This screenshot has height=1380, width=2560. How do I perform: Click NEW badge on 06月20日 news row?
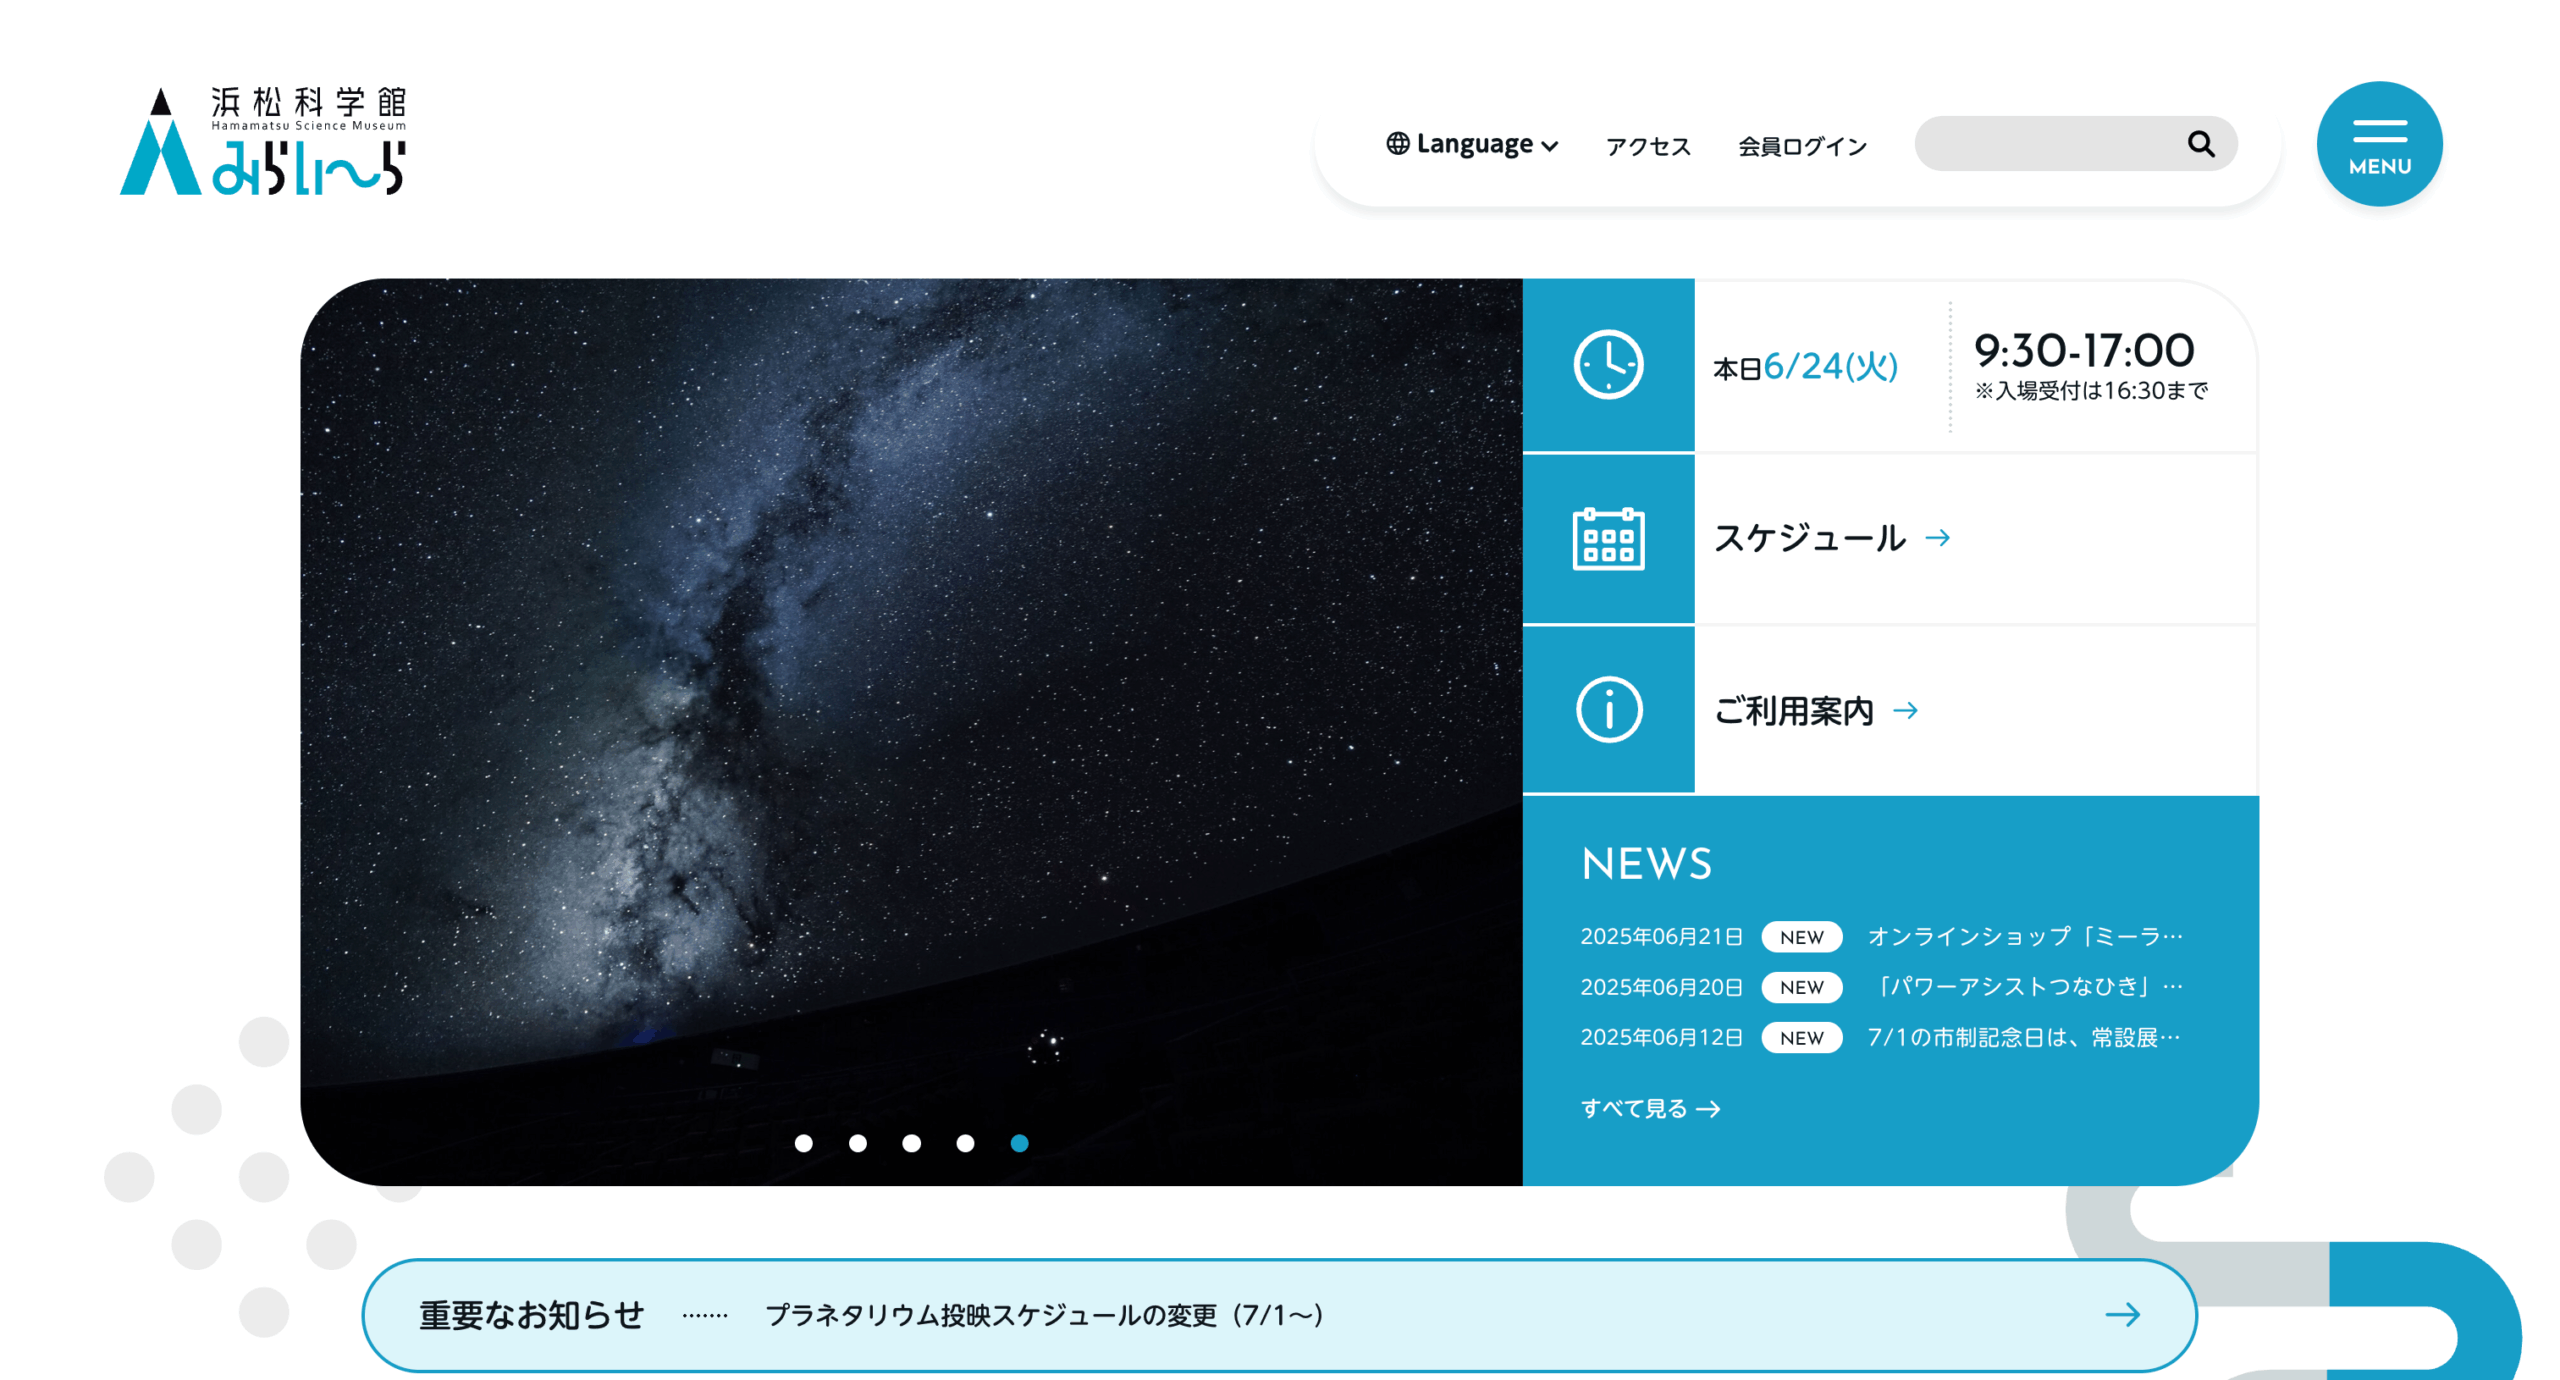coord(1801,987)
